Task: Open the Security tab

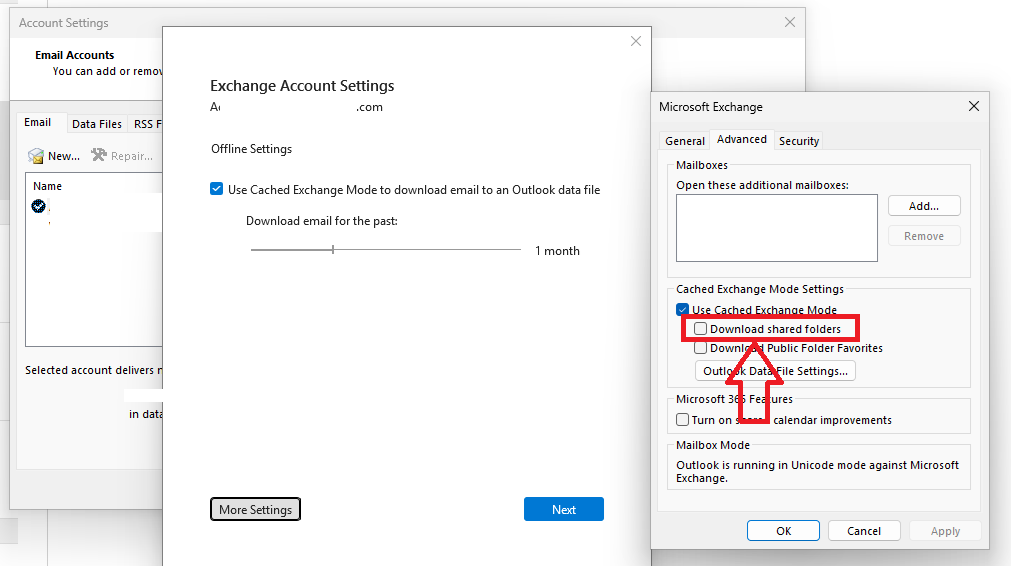Action: point(799,141)
